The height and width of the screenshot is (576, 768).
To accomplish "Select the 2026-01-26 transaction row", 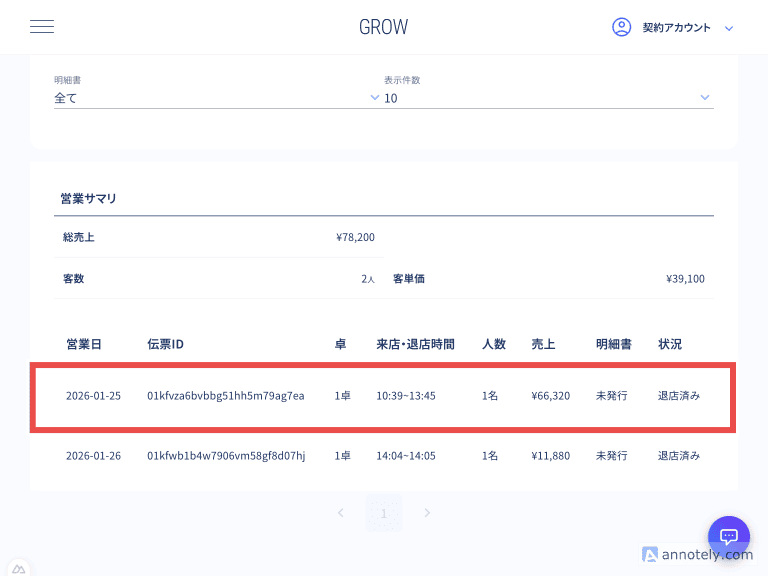I will click(x=384, y=456).
